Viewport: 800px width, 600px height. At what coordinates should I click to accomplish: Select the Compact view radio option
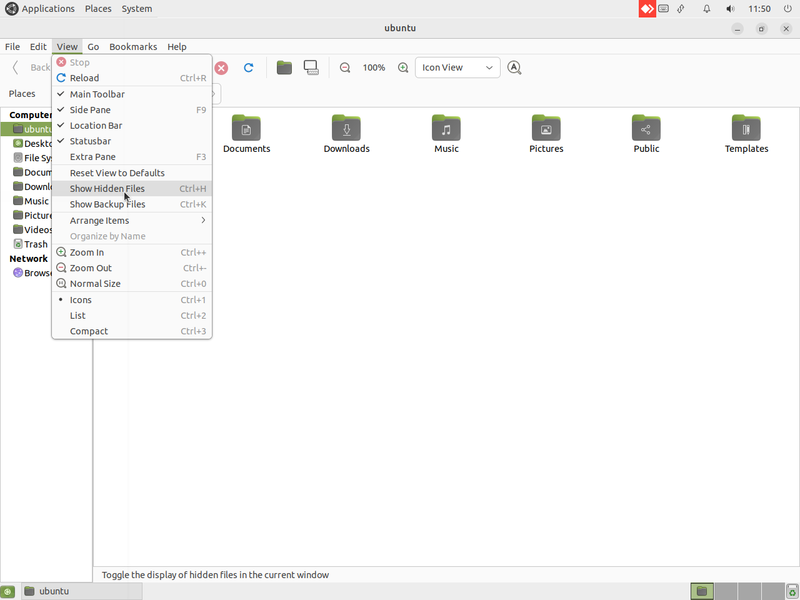(132, 331)
